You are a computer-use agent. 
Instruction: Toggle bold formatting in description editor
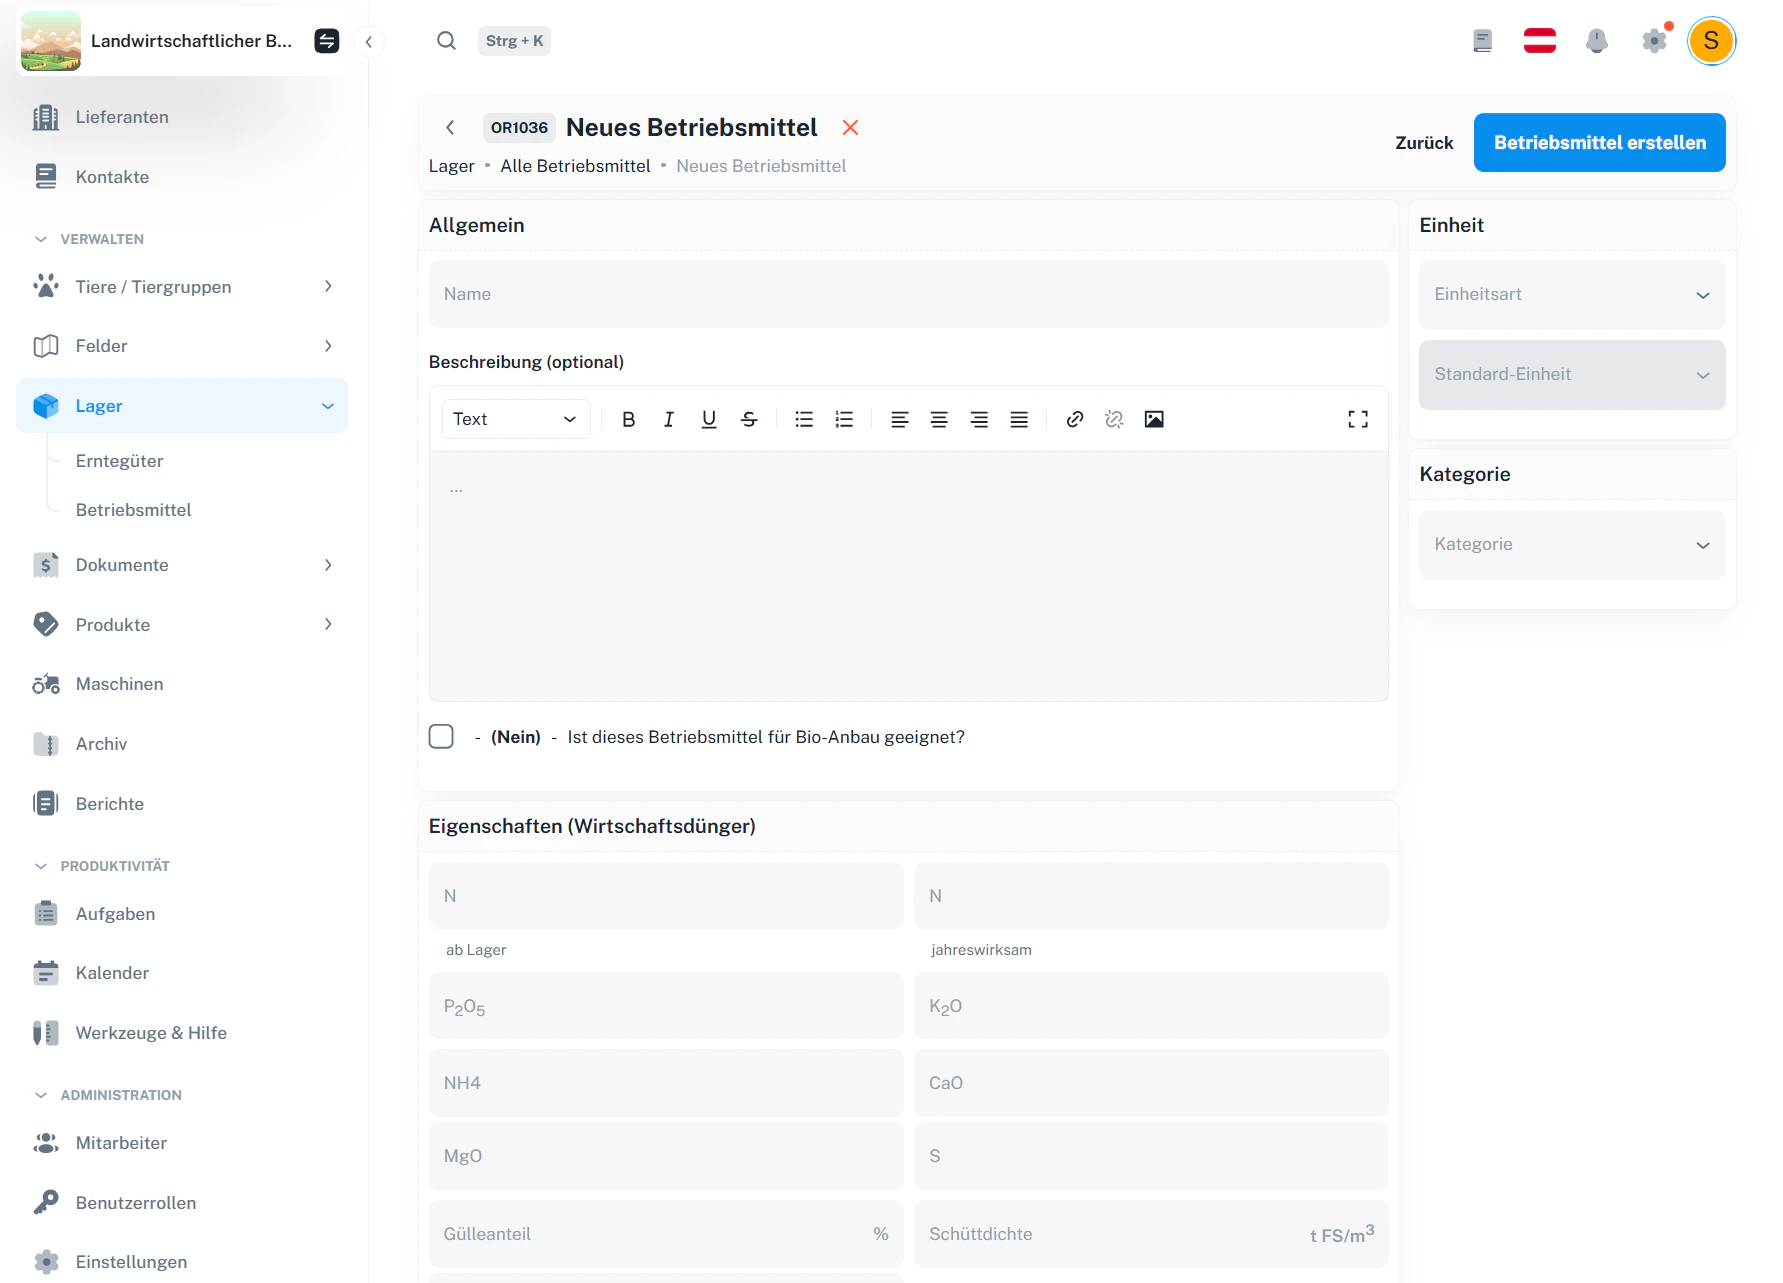(628, 419)
